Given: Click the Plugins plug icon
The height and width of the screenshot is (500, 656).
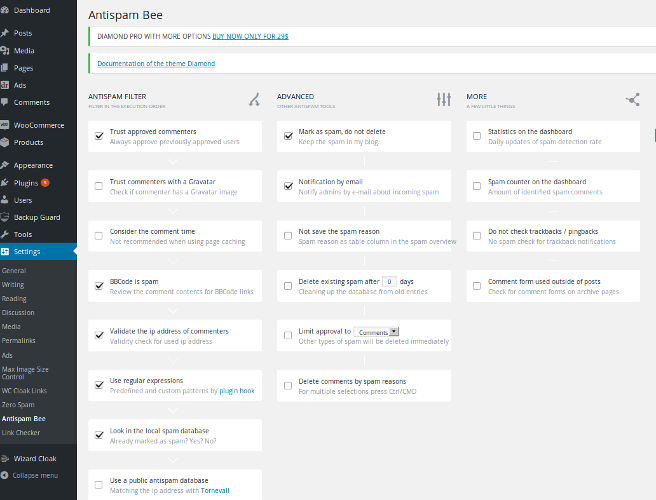Looking at the screenshot, I should [x=5, y=183].
